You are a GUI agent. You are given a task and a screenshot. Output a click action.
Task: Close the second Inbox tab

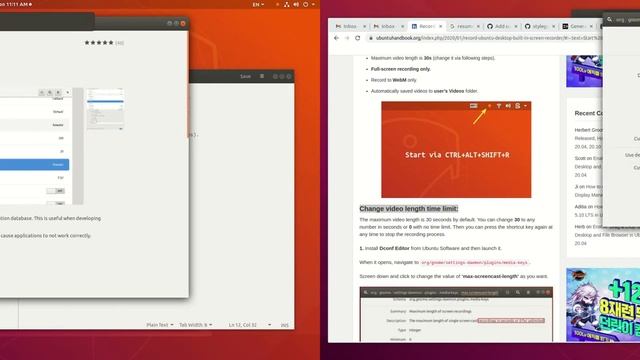(402, 26)
